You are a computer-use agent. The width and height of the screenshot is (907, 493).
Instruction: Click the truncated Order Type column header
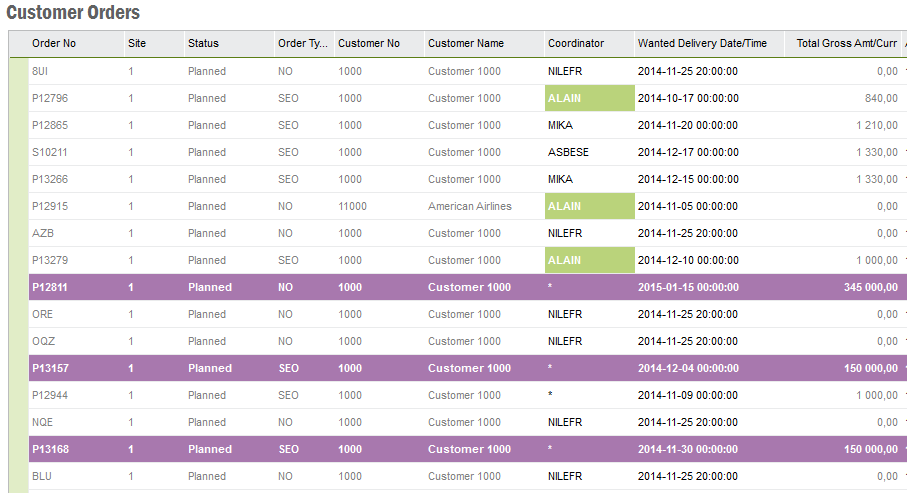[x=302, y=43]
